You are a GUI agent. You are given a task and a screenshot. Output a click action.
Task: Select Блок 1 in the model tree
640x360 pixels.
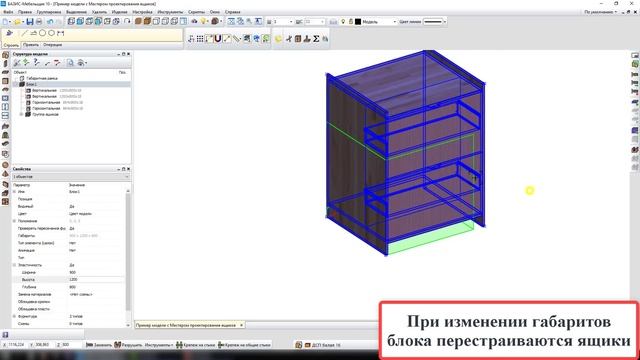tap(31, 84)
